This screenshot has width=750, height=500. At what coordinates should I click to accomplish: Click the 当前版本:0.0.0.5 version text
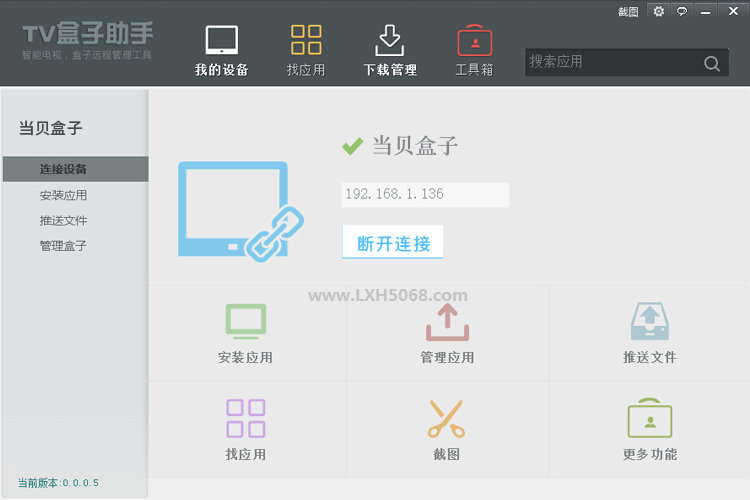(58, 483)
